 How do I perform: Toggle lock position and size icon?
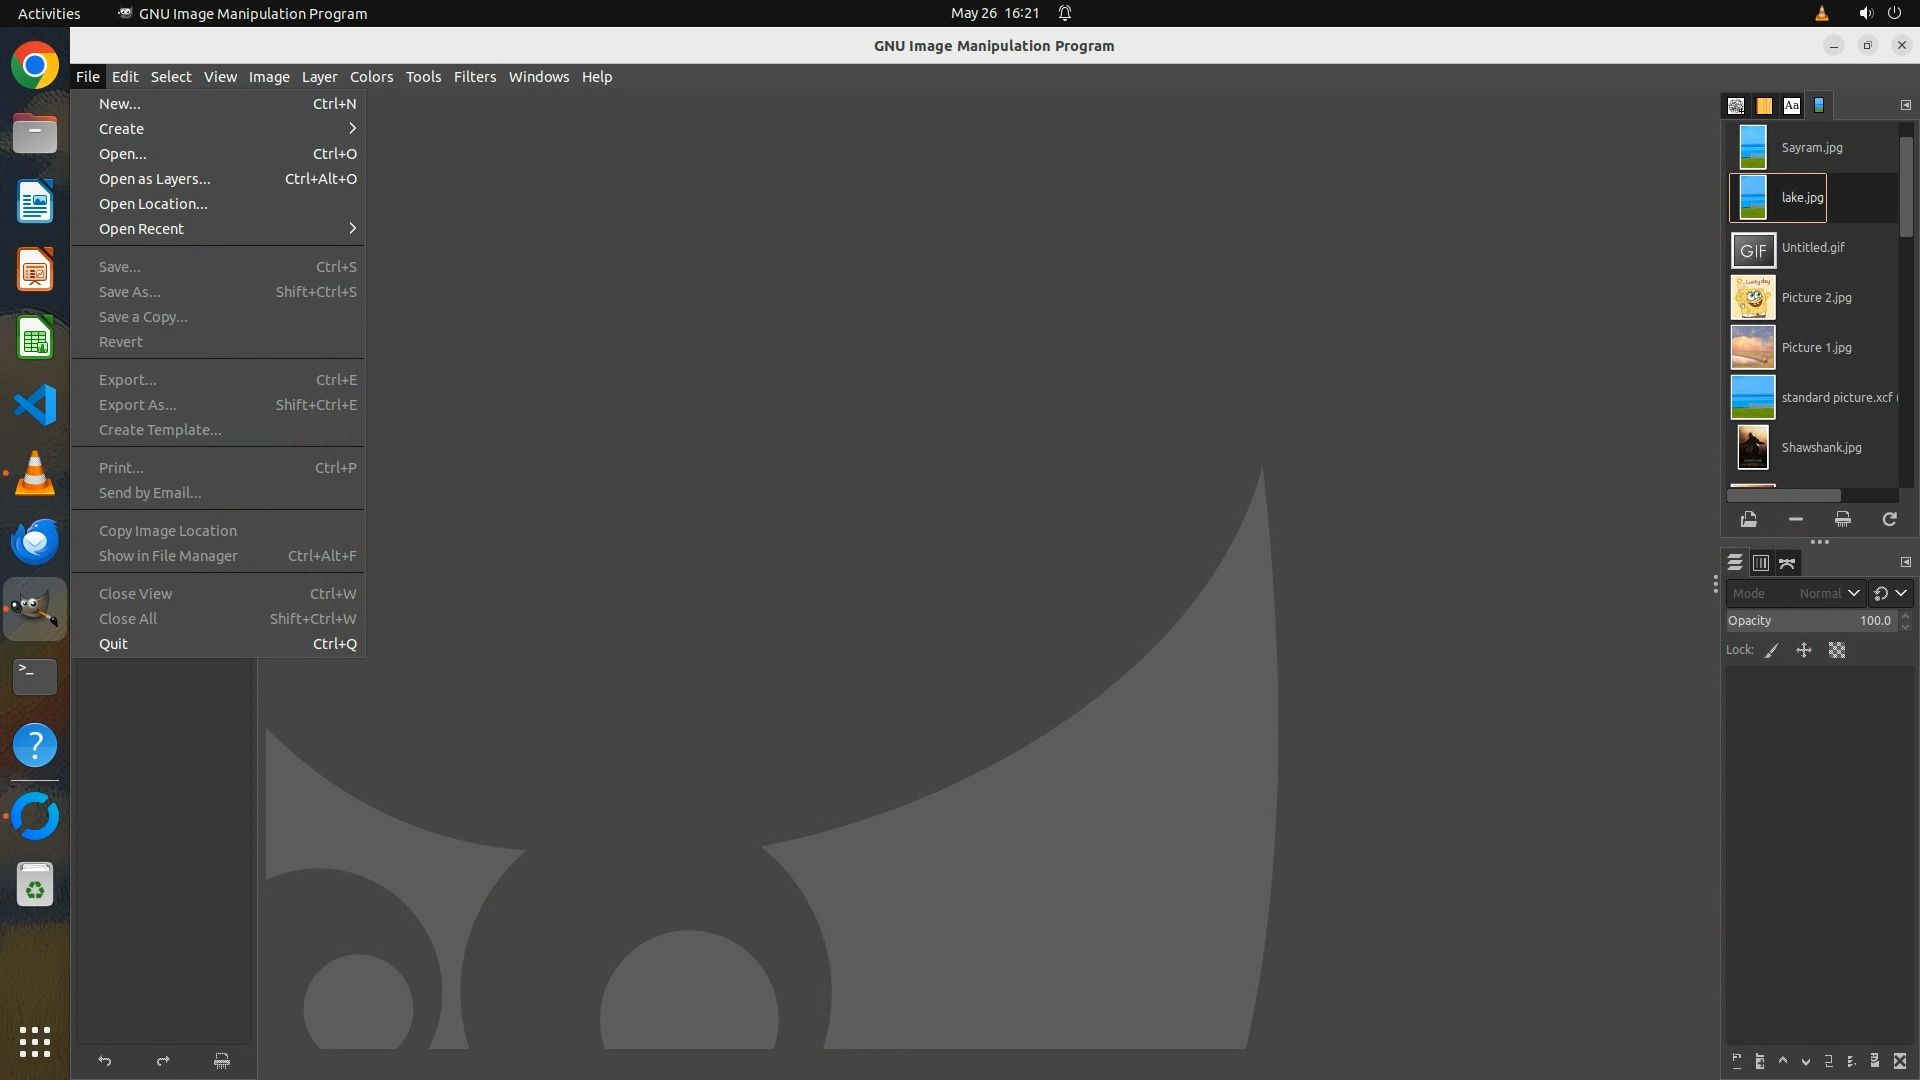pos(1804,650)
